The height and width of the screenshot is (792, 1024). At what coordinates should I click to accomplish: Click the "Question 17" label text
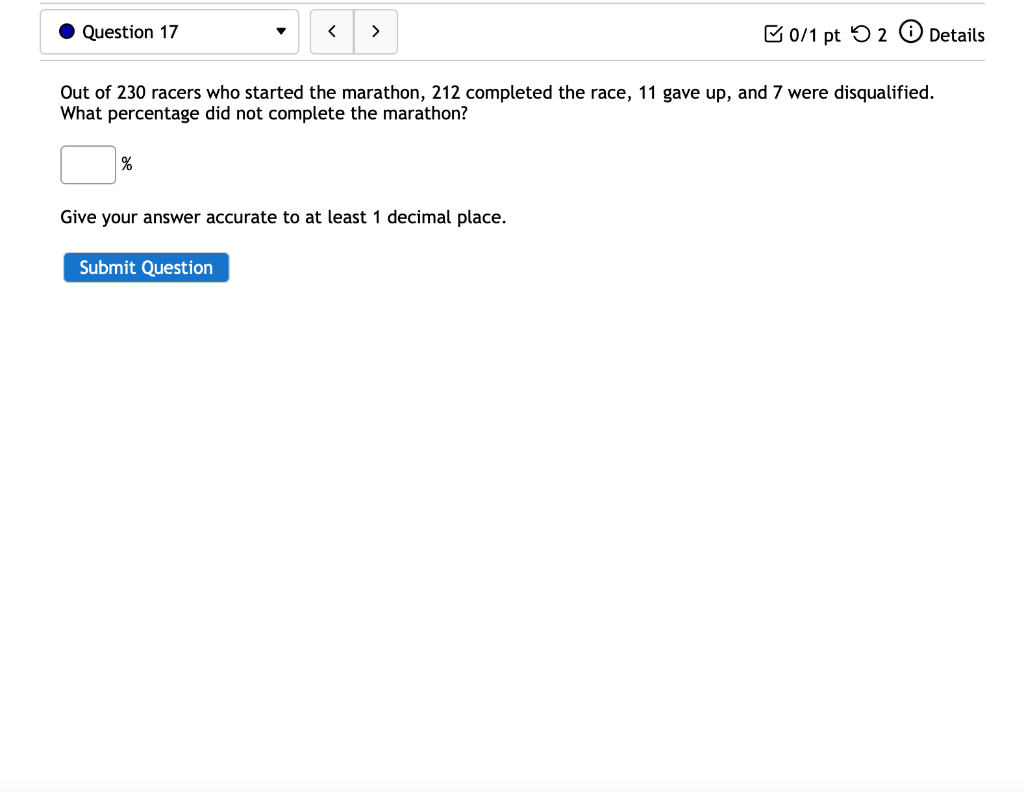coord(130,32)
